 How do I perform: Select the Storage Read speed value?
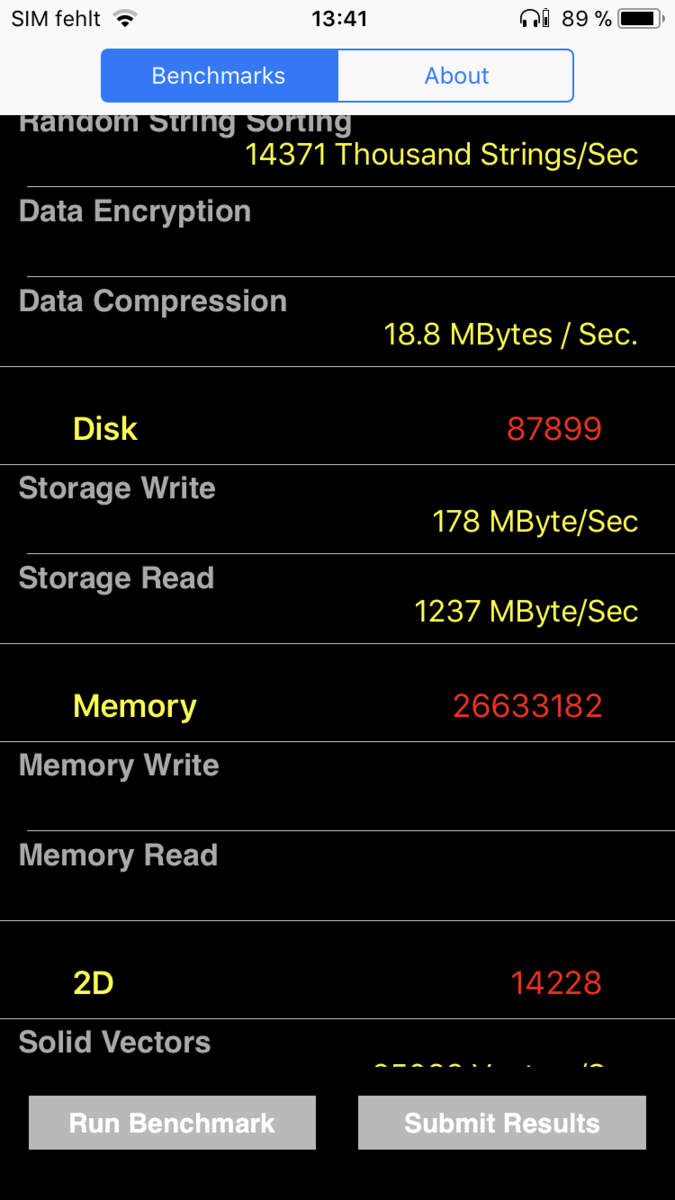[526, 611]
